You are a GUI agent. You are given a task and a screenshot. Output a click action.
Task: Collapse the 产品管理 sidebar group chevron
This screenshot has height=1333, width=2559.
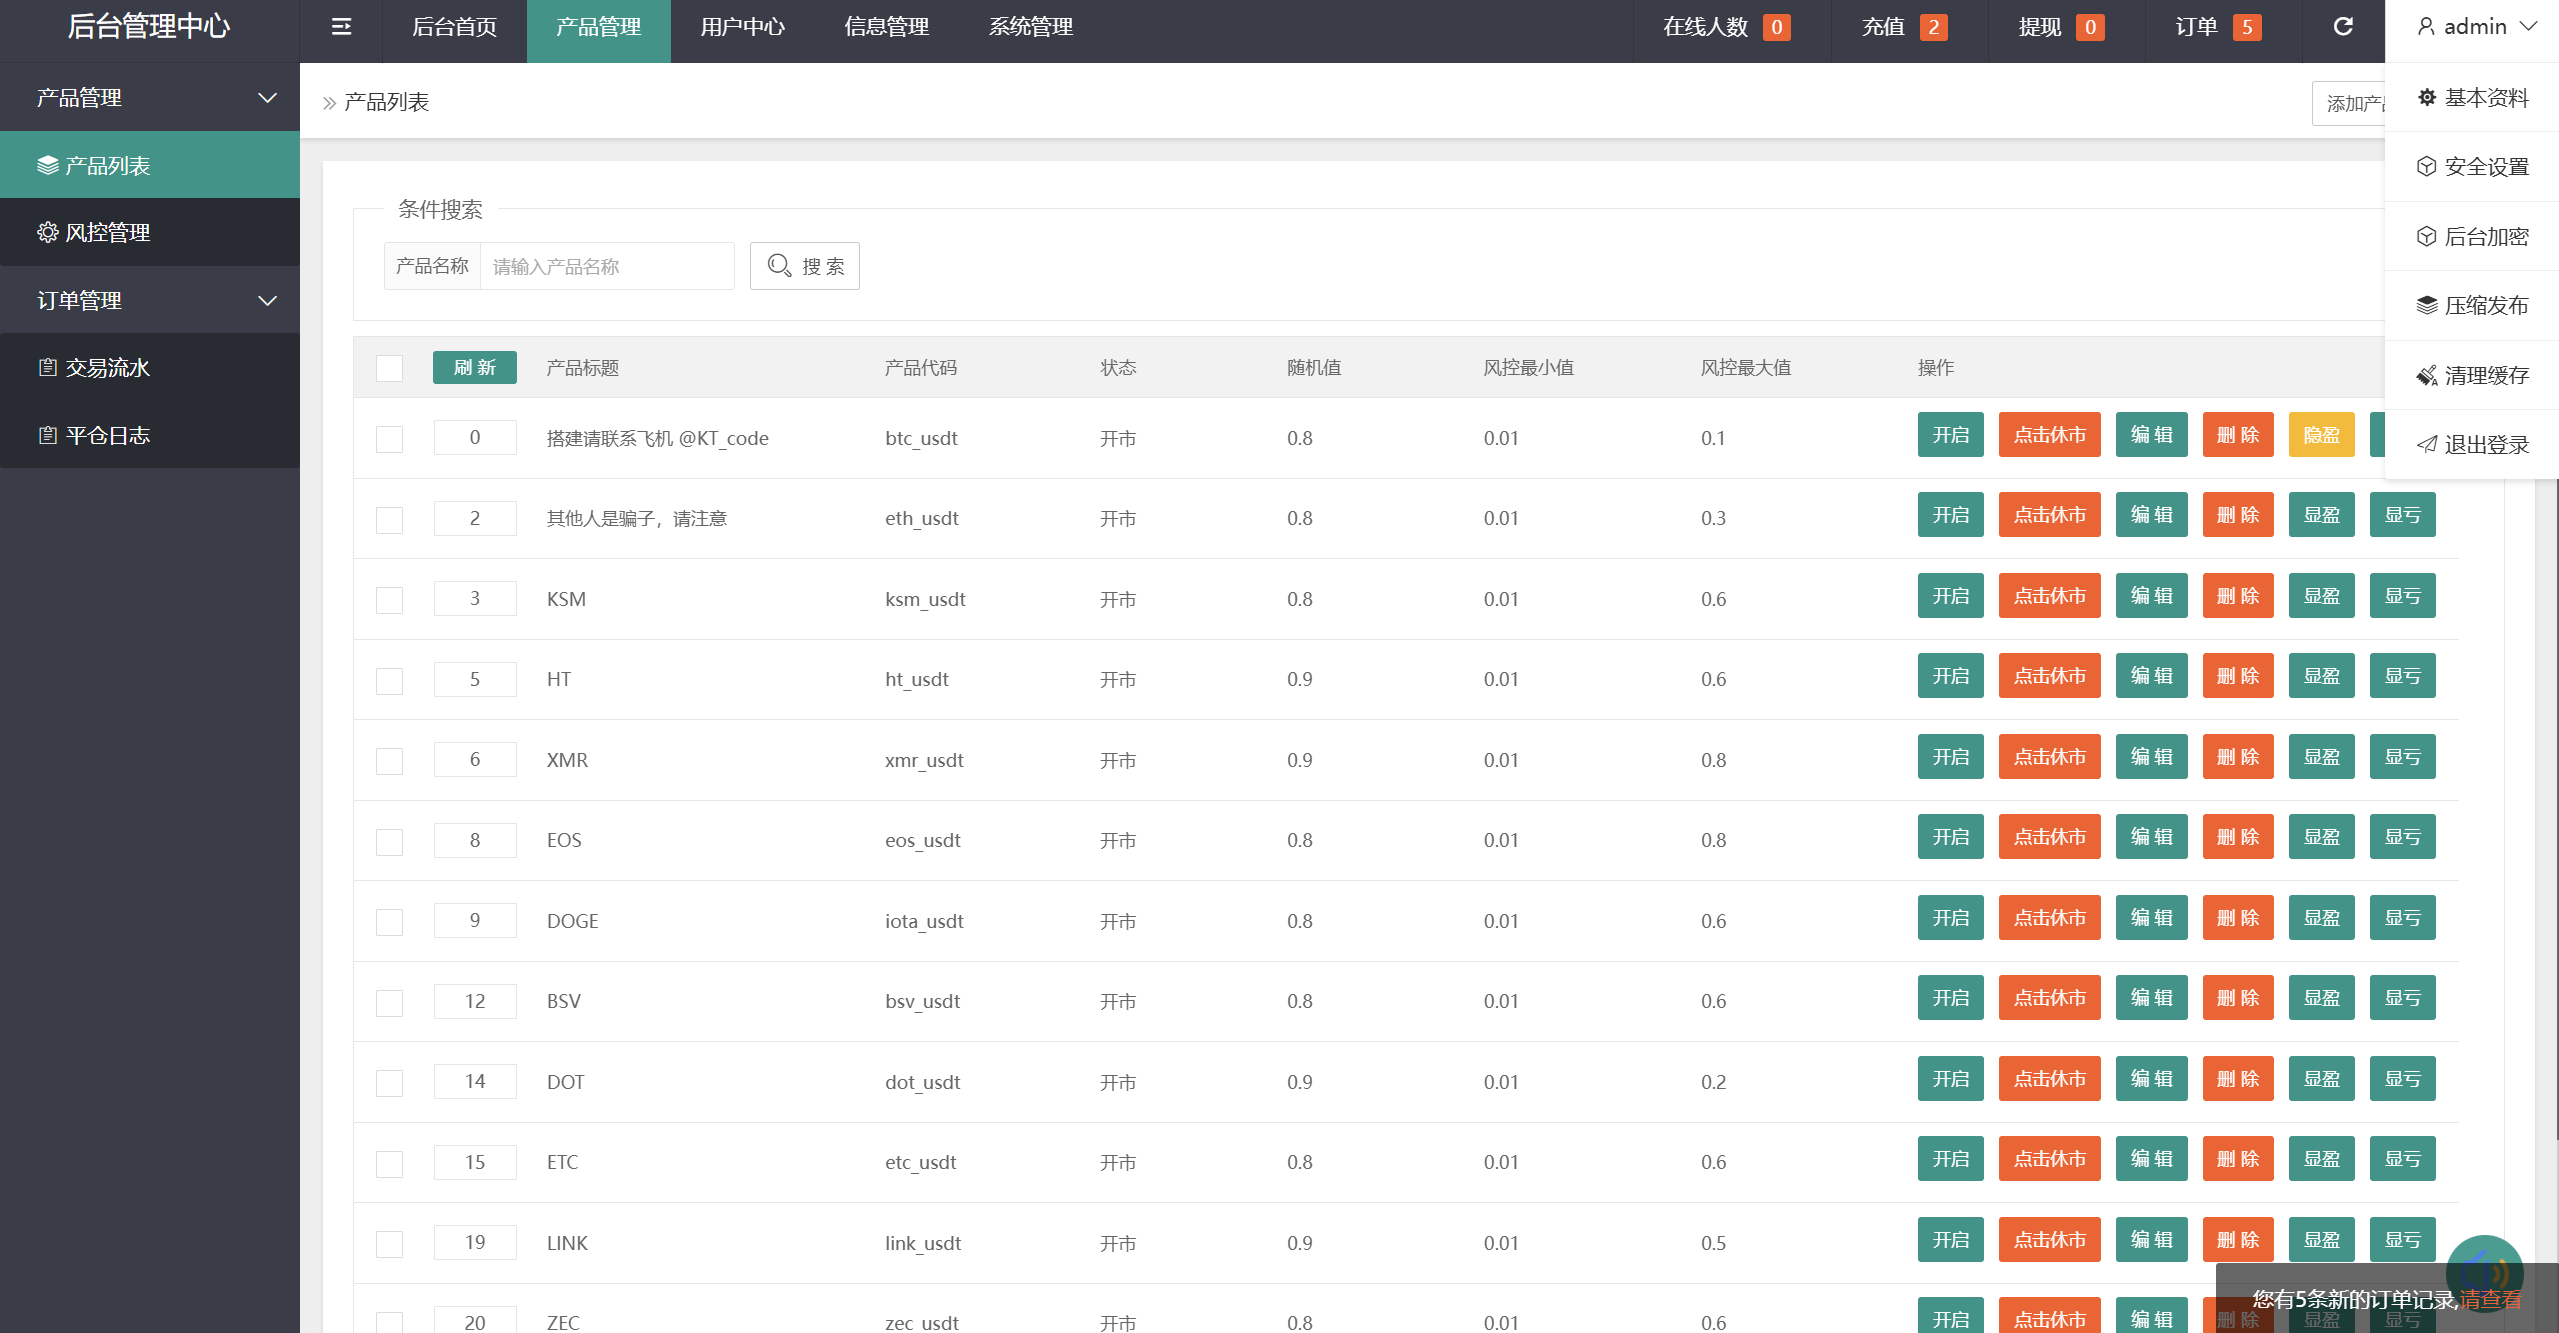click(267, 98)
